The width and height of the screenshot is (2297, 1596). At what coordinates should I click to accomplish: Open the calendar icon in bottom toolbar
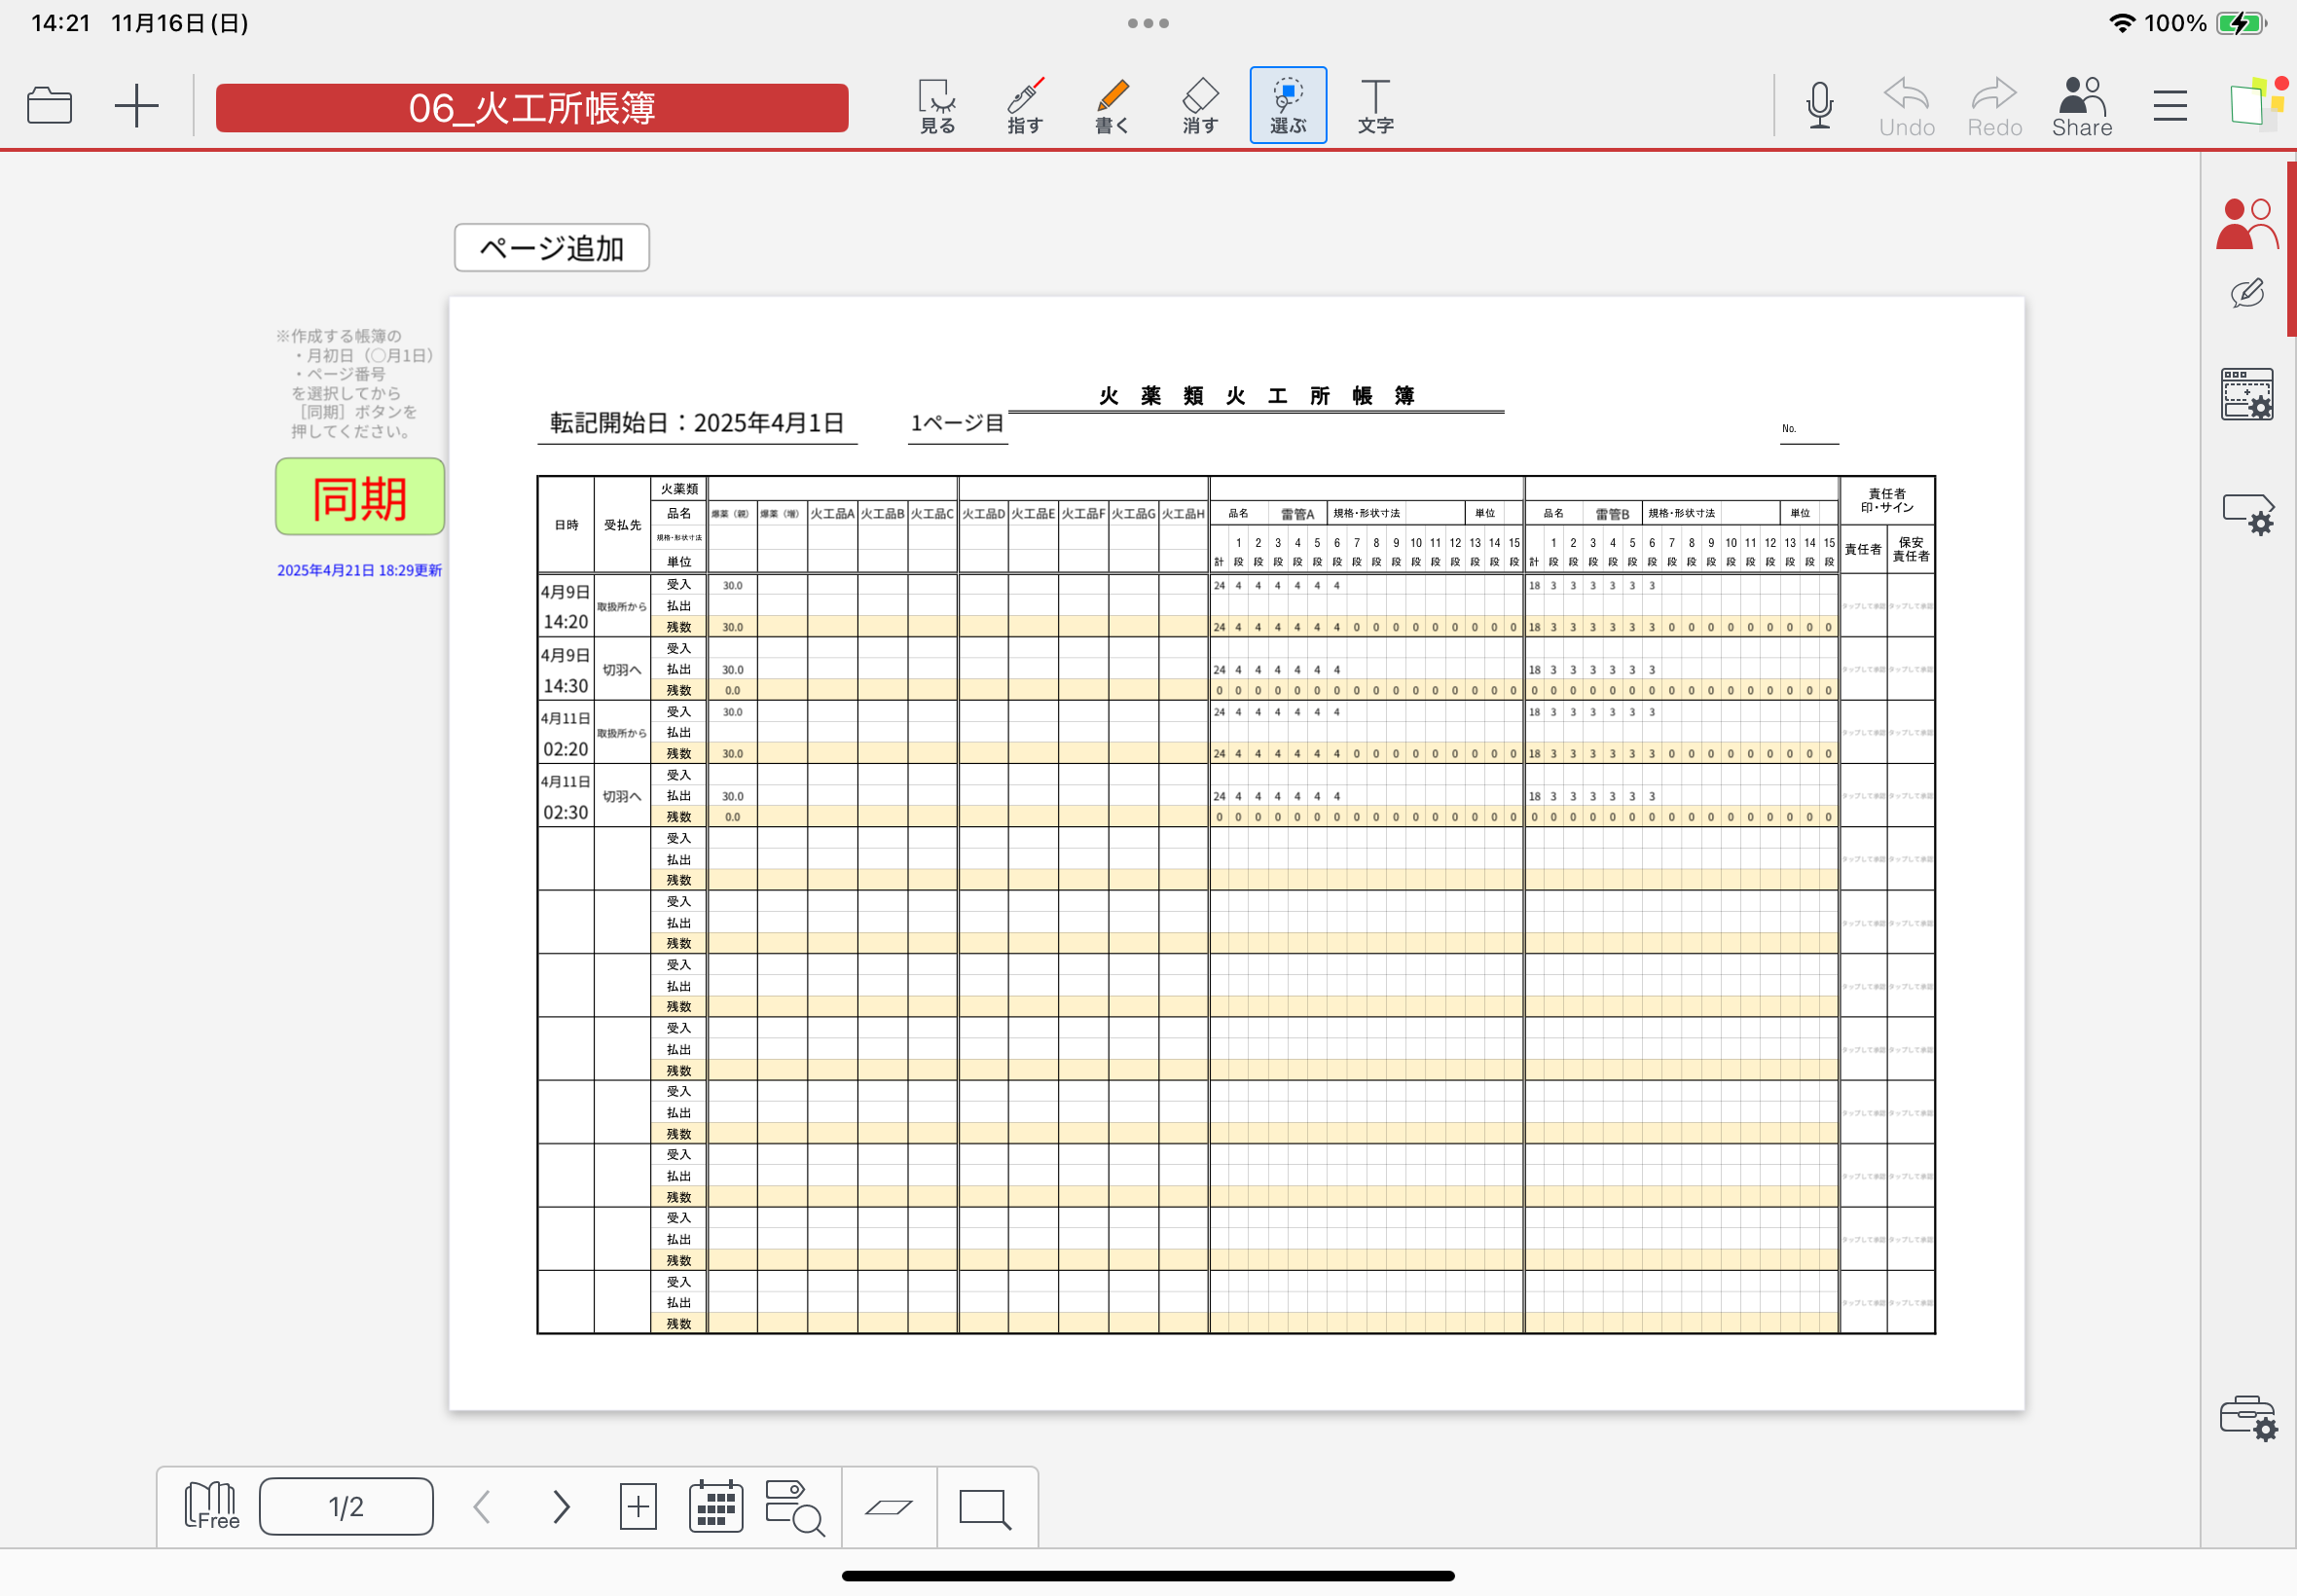(x=715, y=1506)
